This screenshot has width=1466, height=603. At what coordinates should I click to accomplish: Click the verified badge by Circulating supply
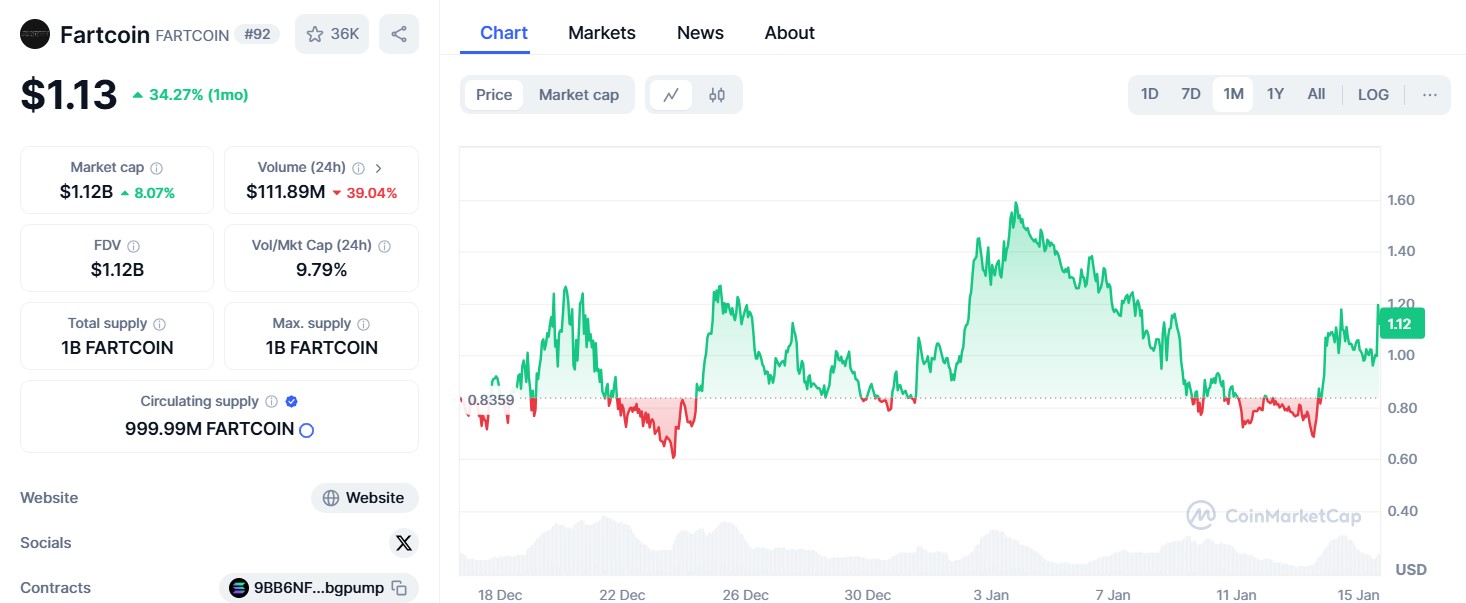tap(291, 402)
